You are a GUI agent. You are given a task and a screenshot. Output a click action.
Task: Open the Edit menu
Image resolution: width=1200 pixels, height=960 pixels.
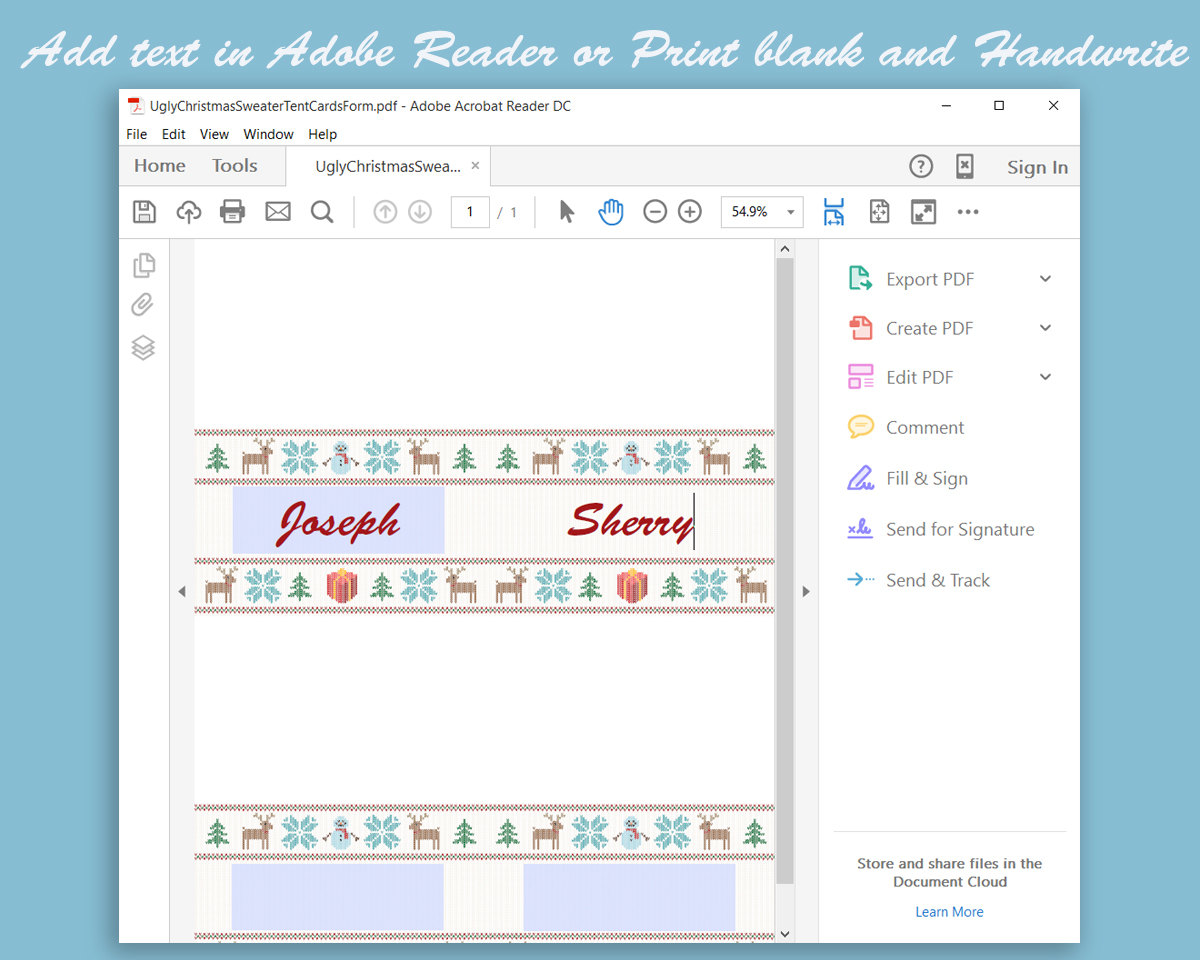tap(174, 134)
